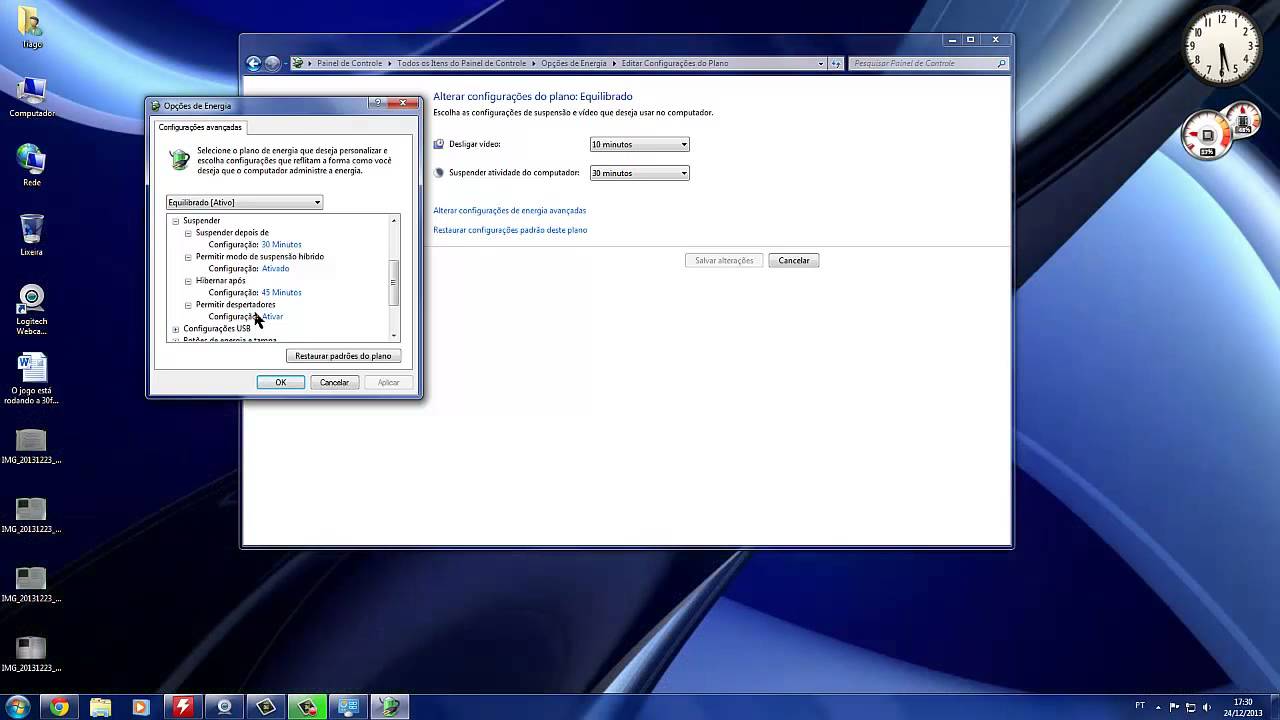Click the settings tree scroll up arrow

[x=394, y=220]
